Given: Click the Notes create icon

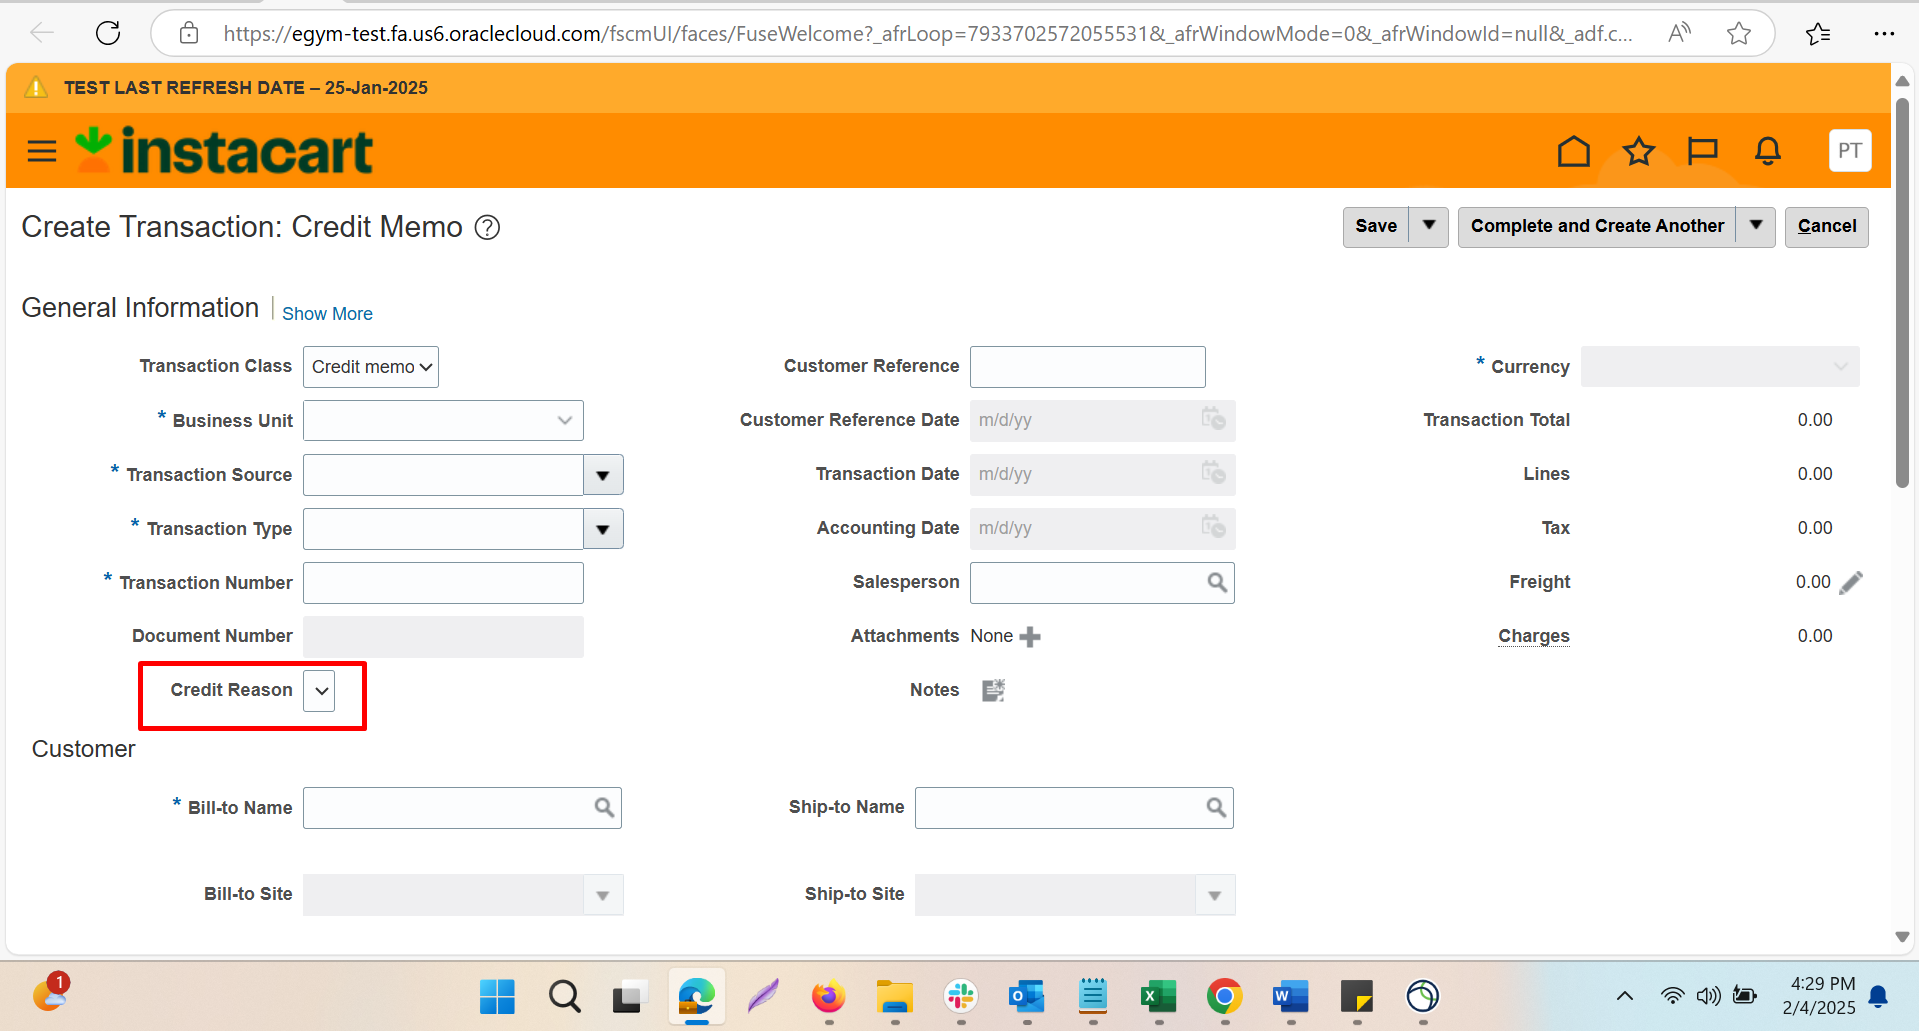Looking at the screenshot, I should click(x=992, y=690).
